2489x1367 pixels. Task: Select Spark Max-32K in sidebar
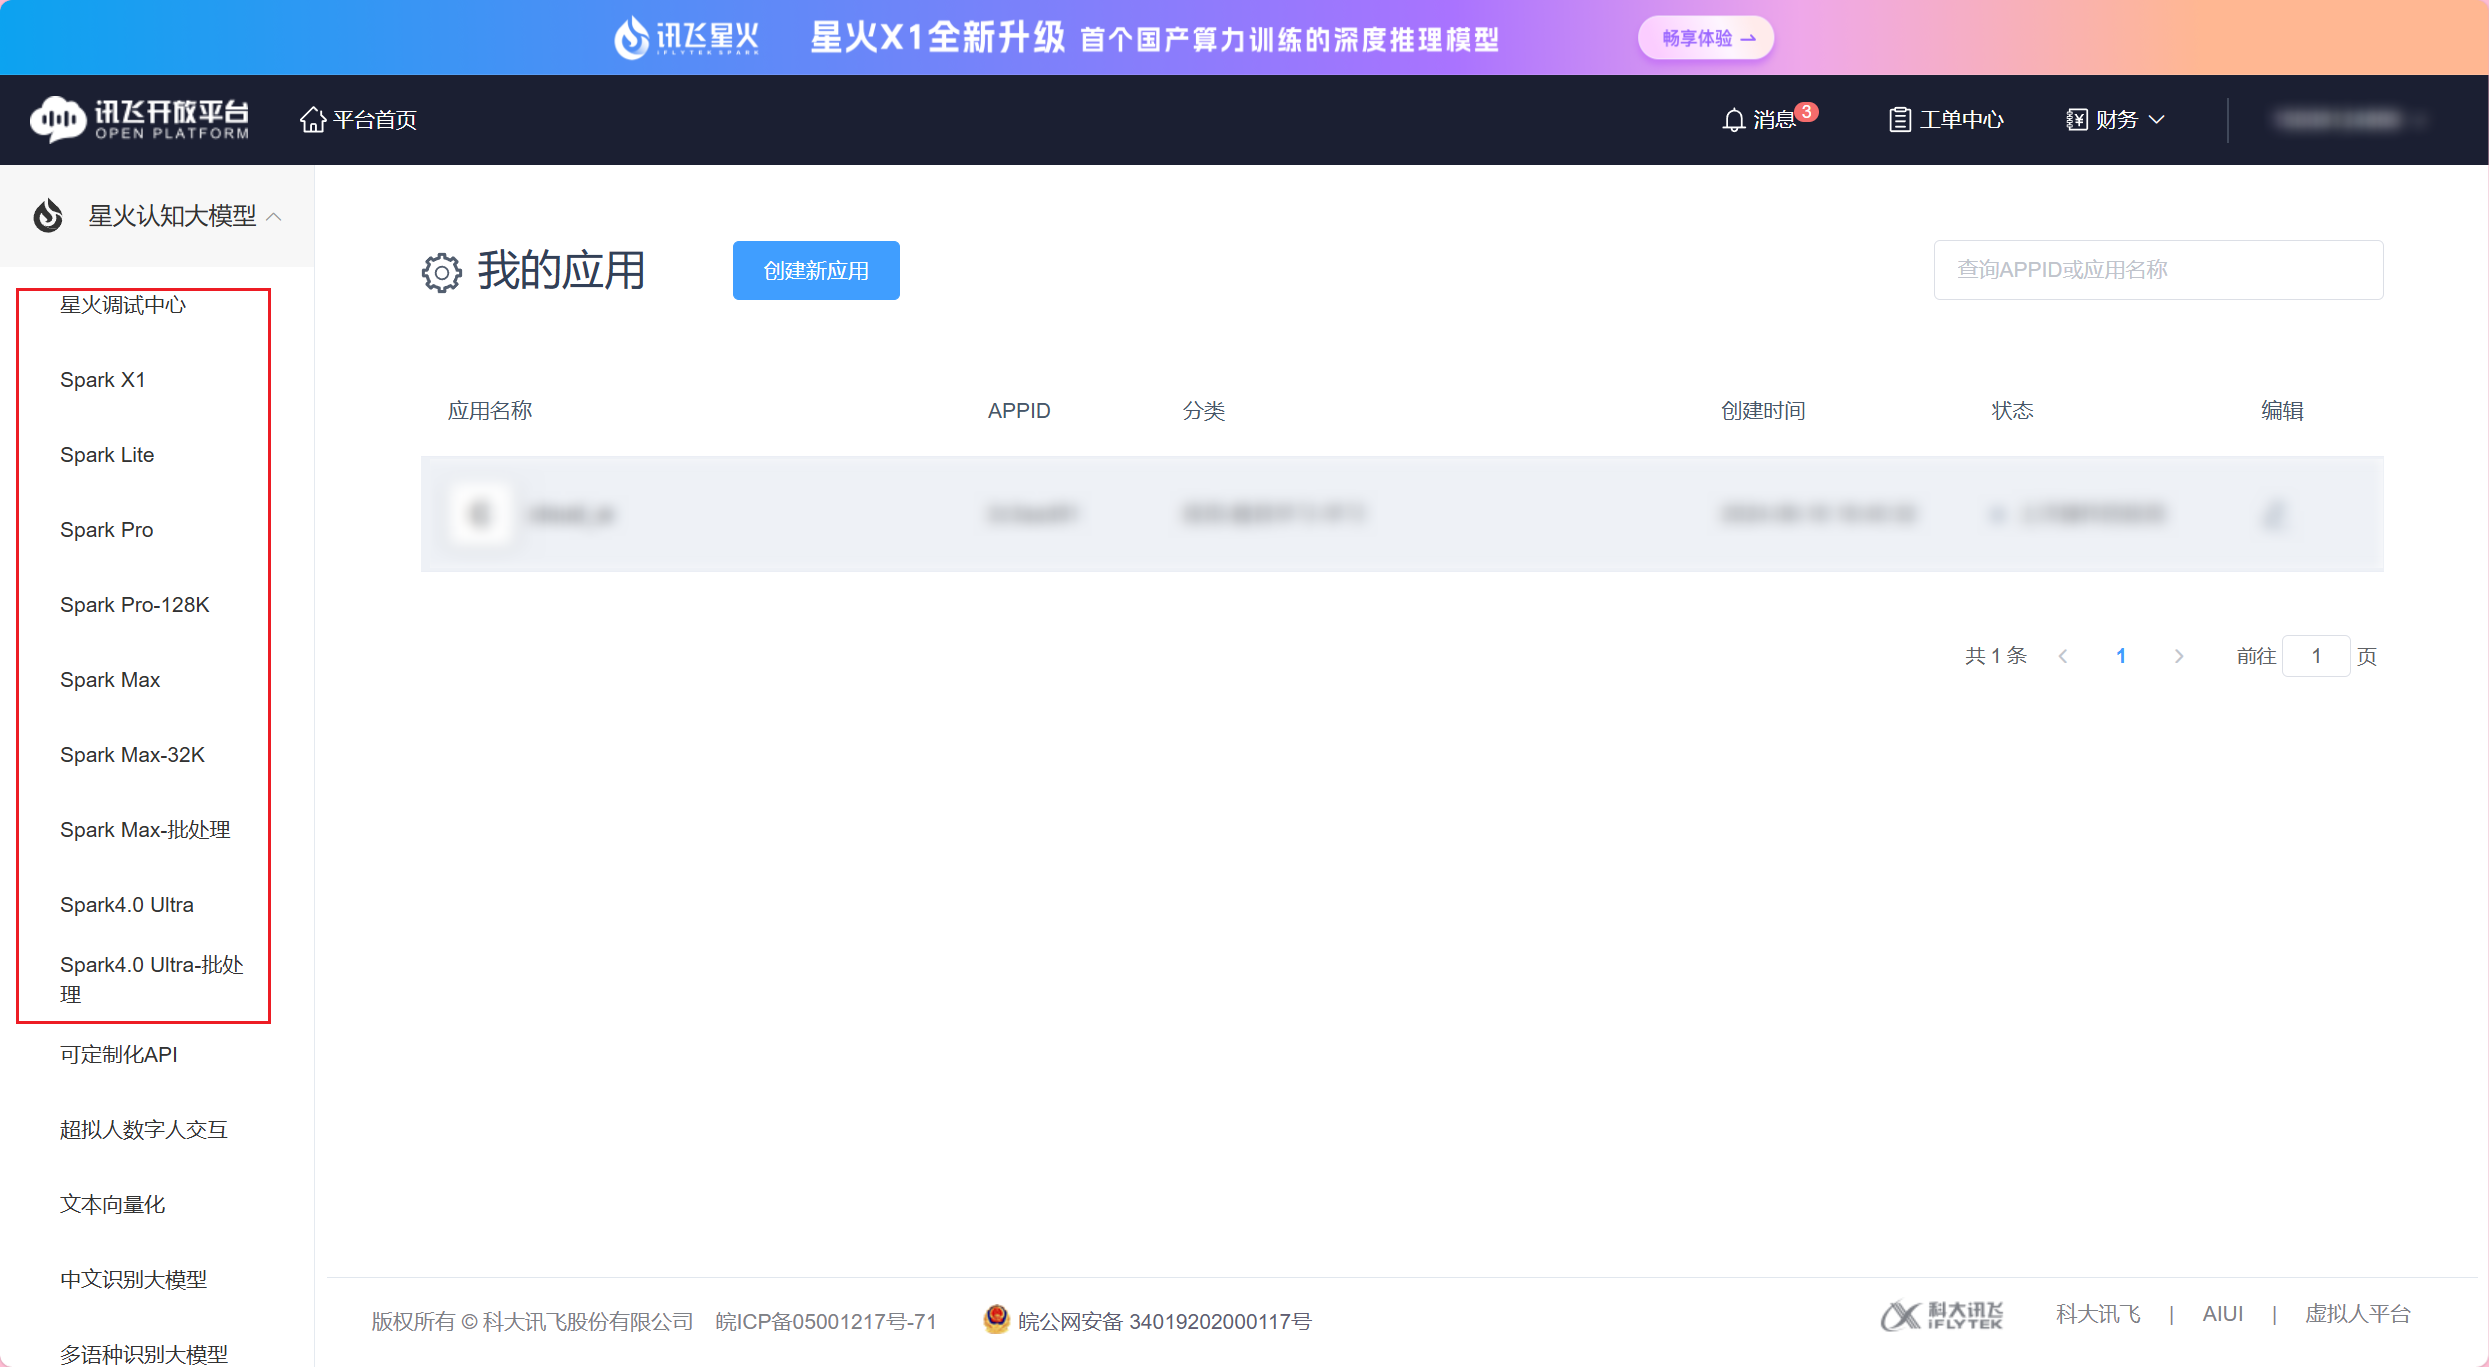pyautogui.click(x=132, y=755)
